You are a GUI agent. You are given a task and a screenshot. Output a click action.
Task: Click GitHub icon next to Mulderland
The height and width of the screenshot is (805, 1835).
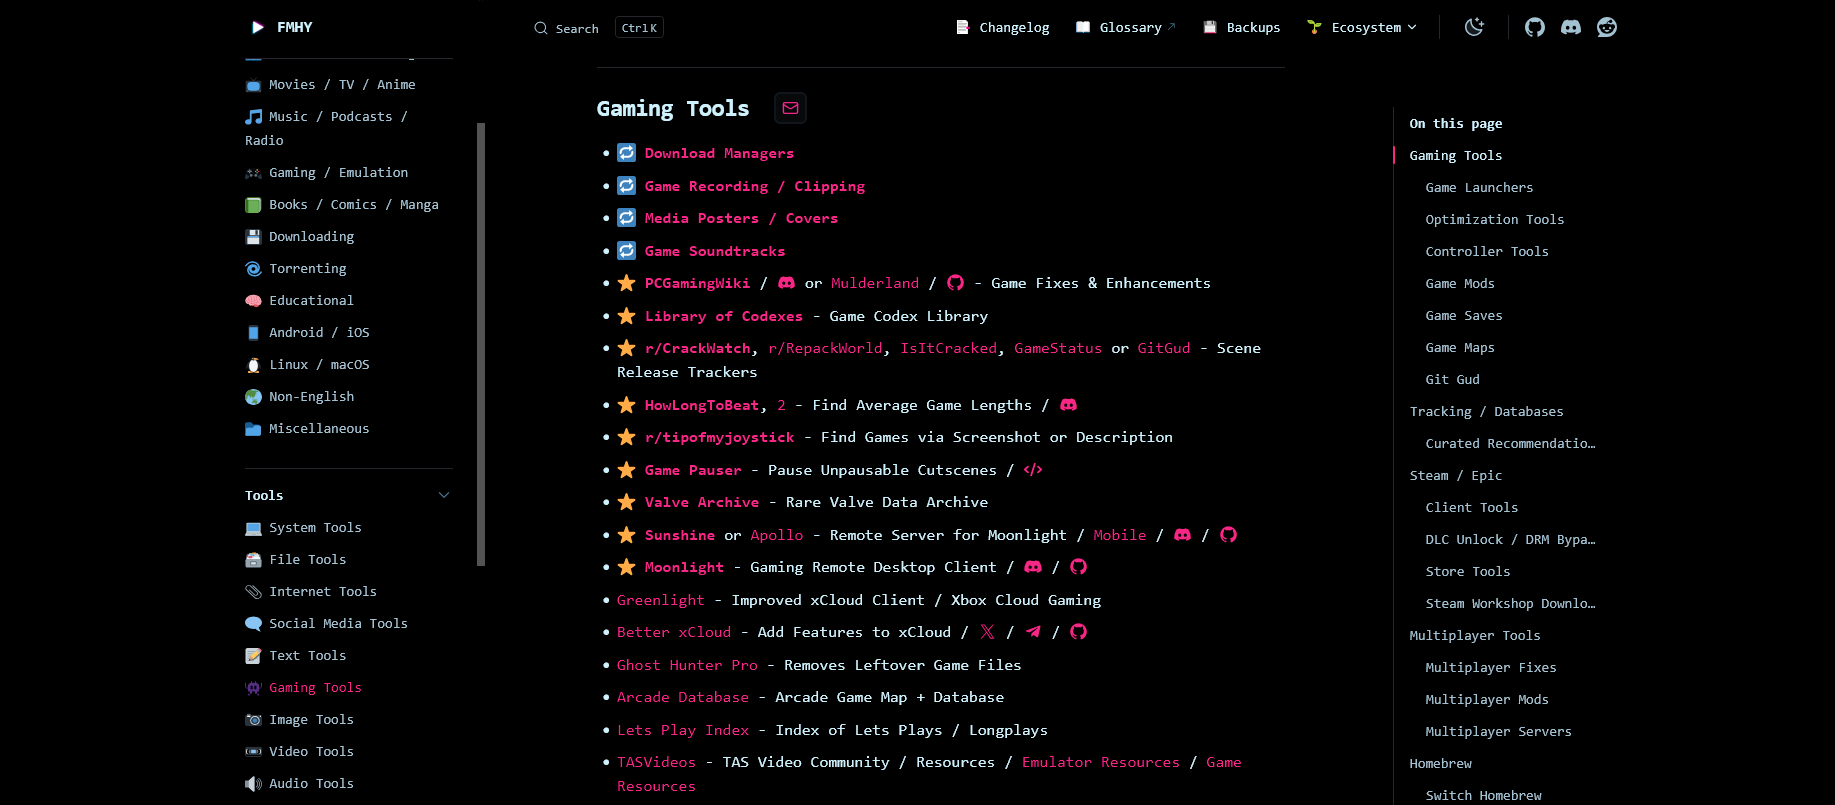click(955, 283)
